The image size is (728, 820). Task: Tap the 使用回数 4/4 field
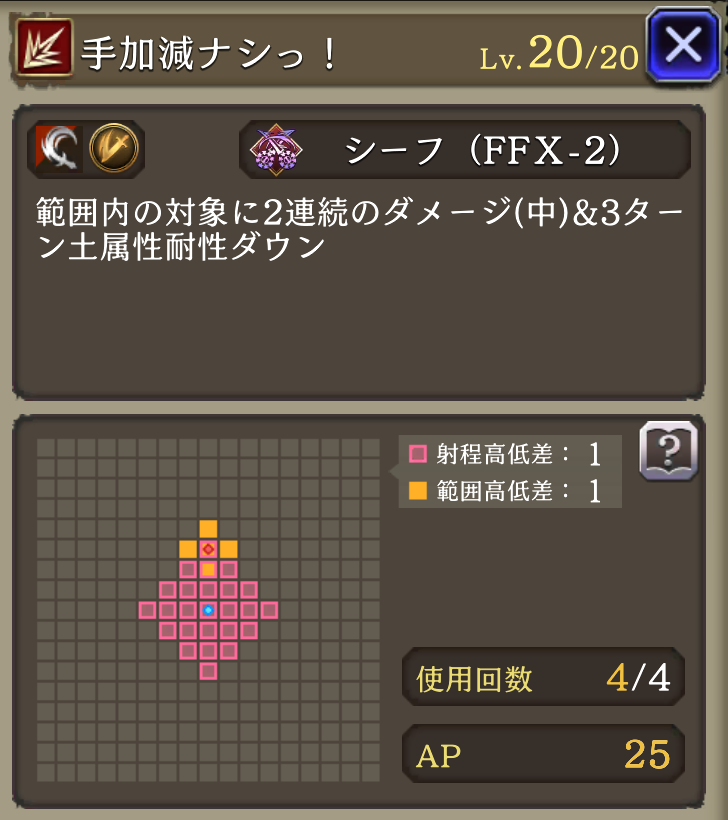click(543, 677)
